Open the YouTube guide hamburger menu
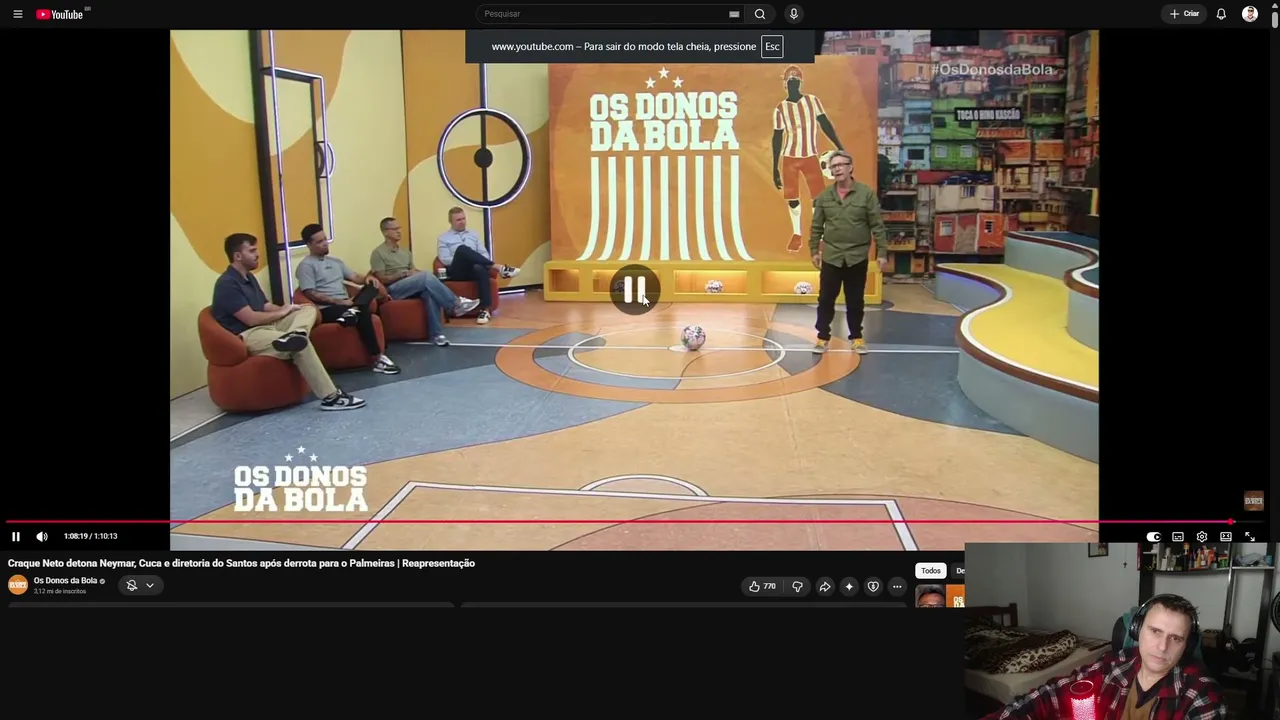 (x=17, y=14)
